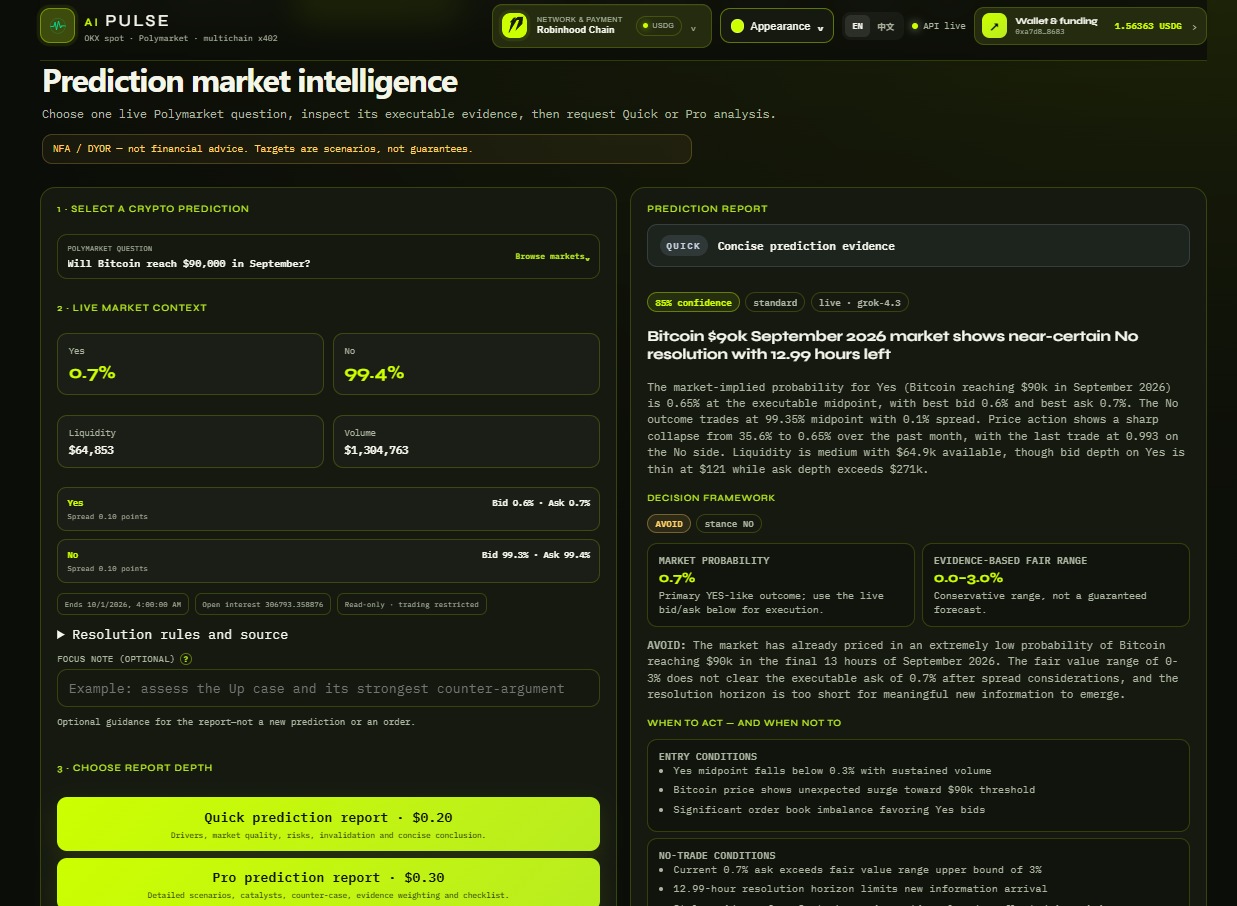Click the wallet chevron arrow at far right
Viewport: 1237px width, 906px height.
pos(1194,27)
